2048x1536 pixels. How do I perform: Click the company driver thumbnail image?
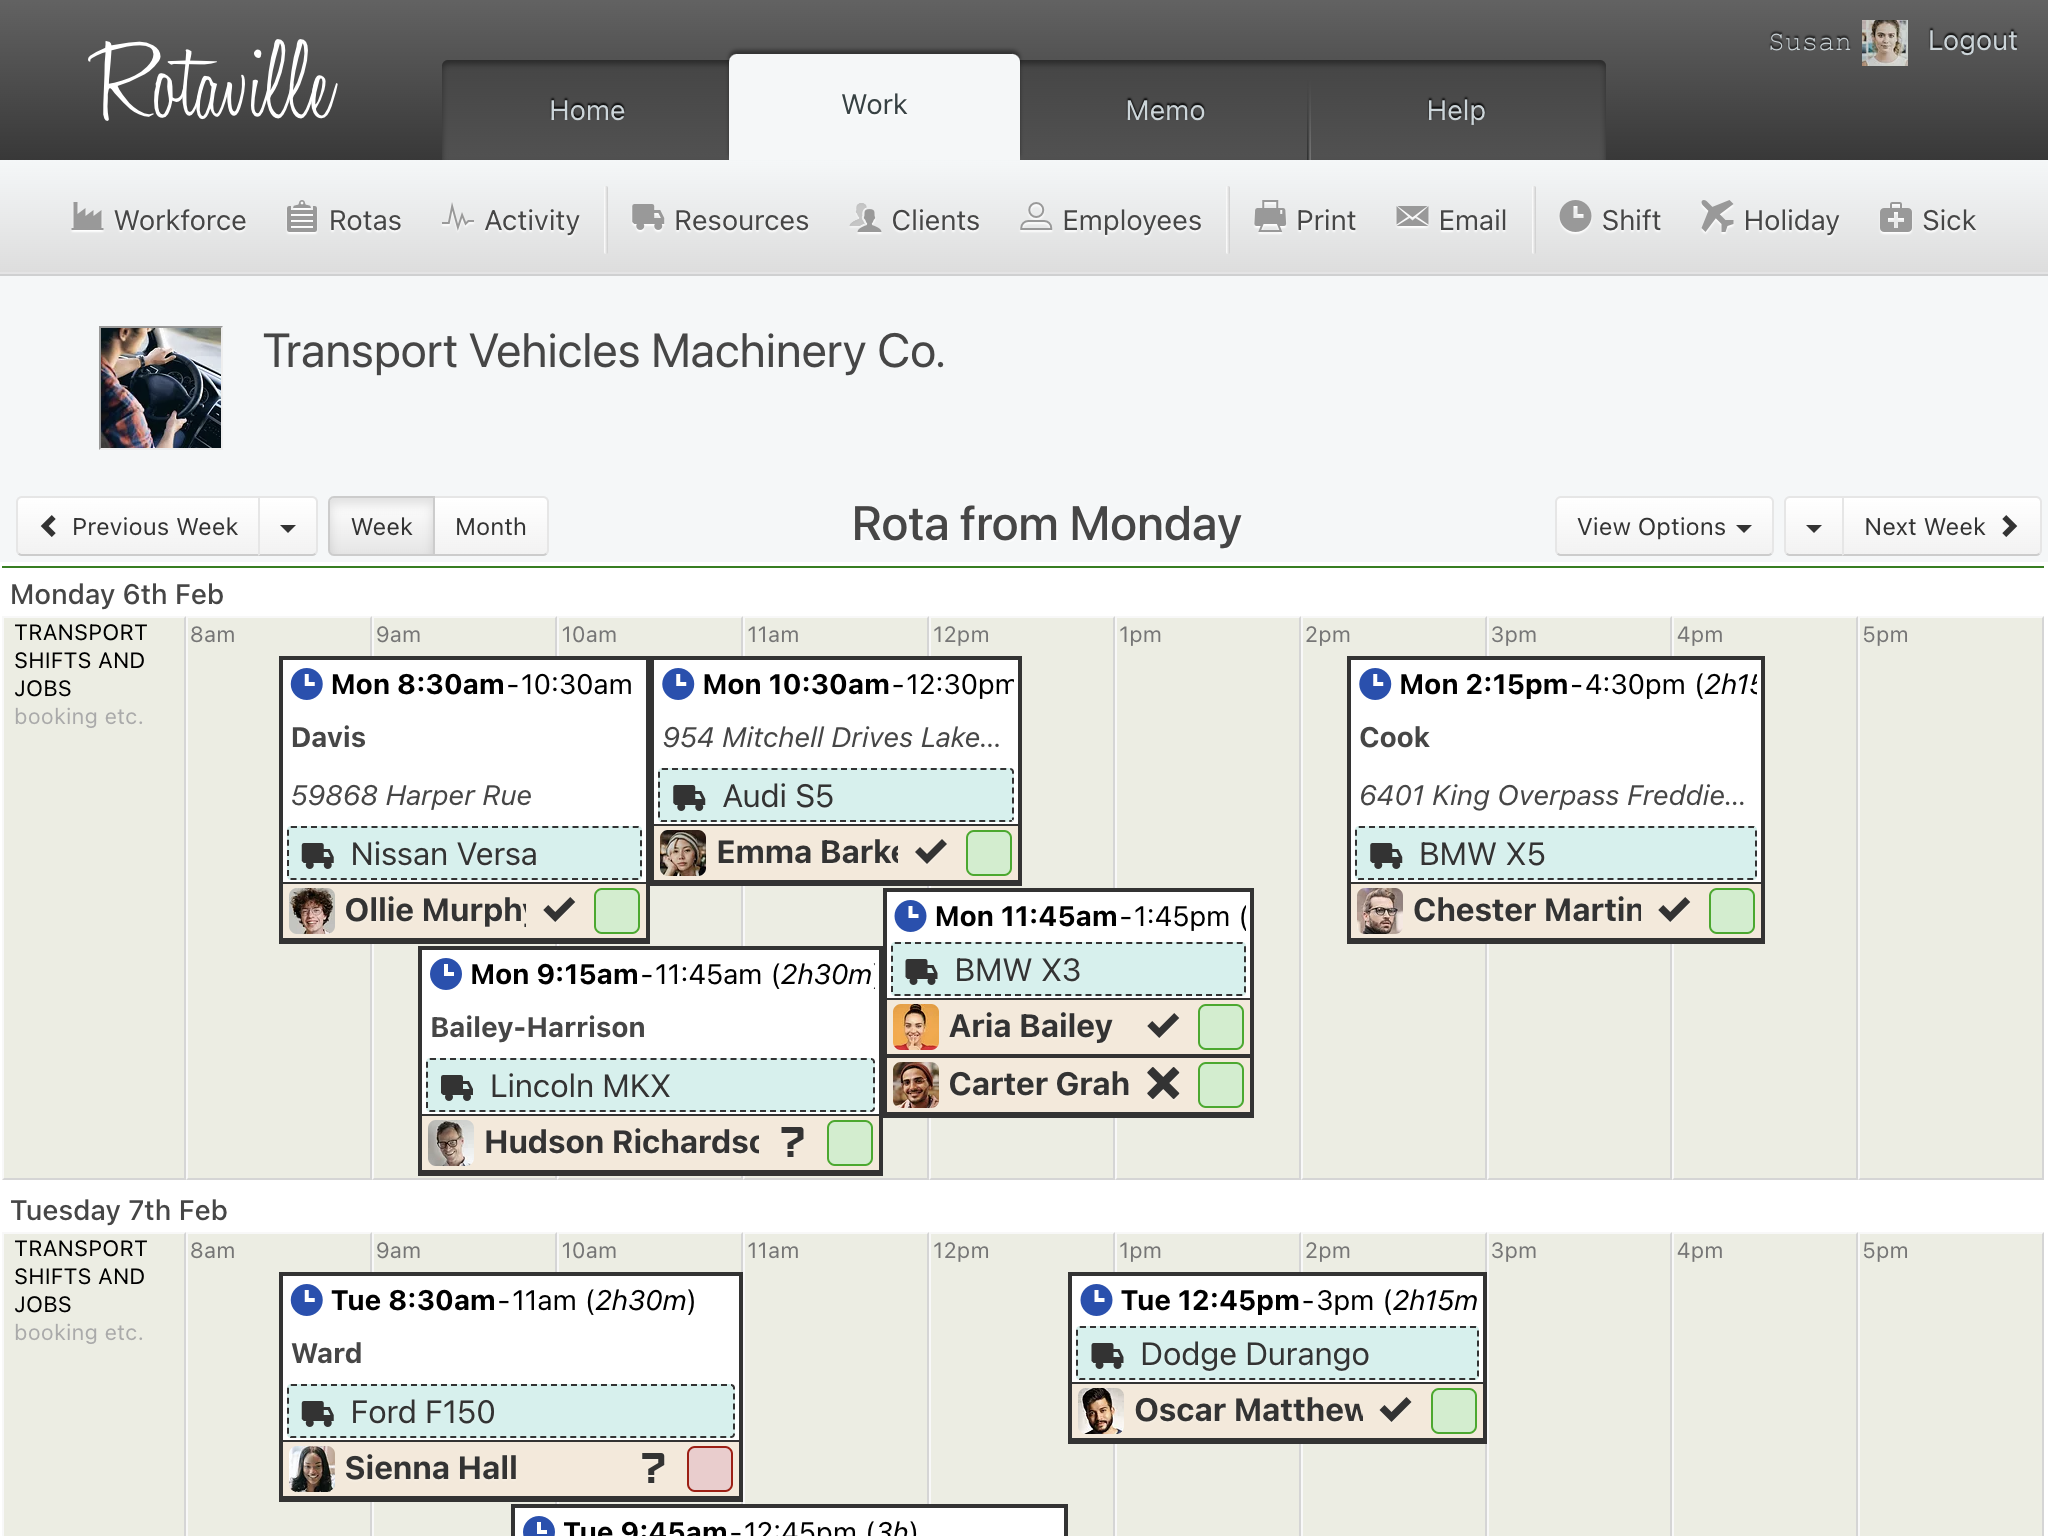coord(160,388)
